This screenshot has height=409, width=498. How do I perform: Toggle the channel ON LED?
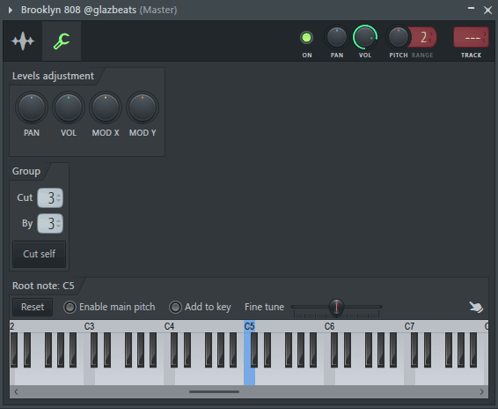pyautogui.click(x=306, y=38)
